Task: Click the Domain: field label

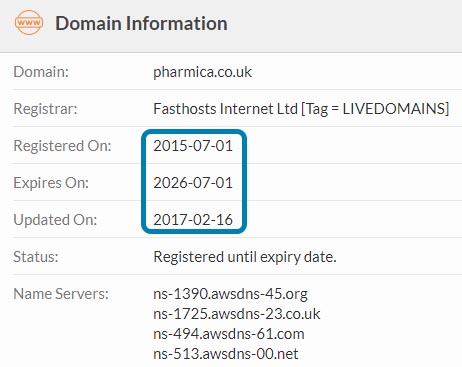Action: (41, 72)
